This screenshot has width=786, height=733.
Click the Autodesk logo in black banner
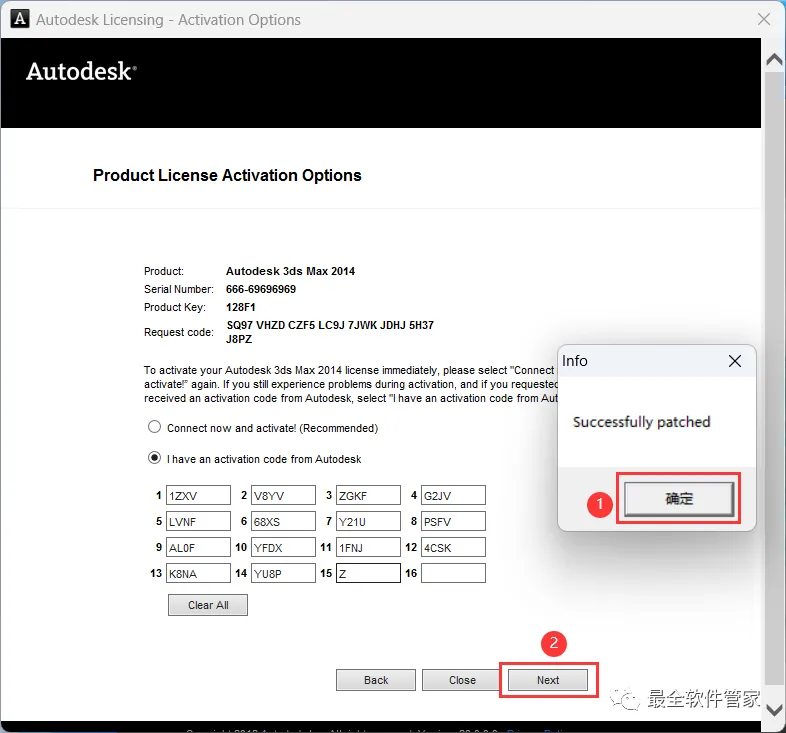[x=81, y=71]
